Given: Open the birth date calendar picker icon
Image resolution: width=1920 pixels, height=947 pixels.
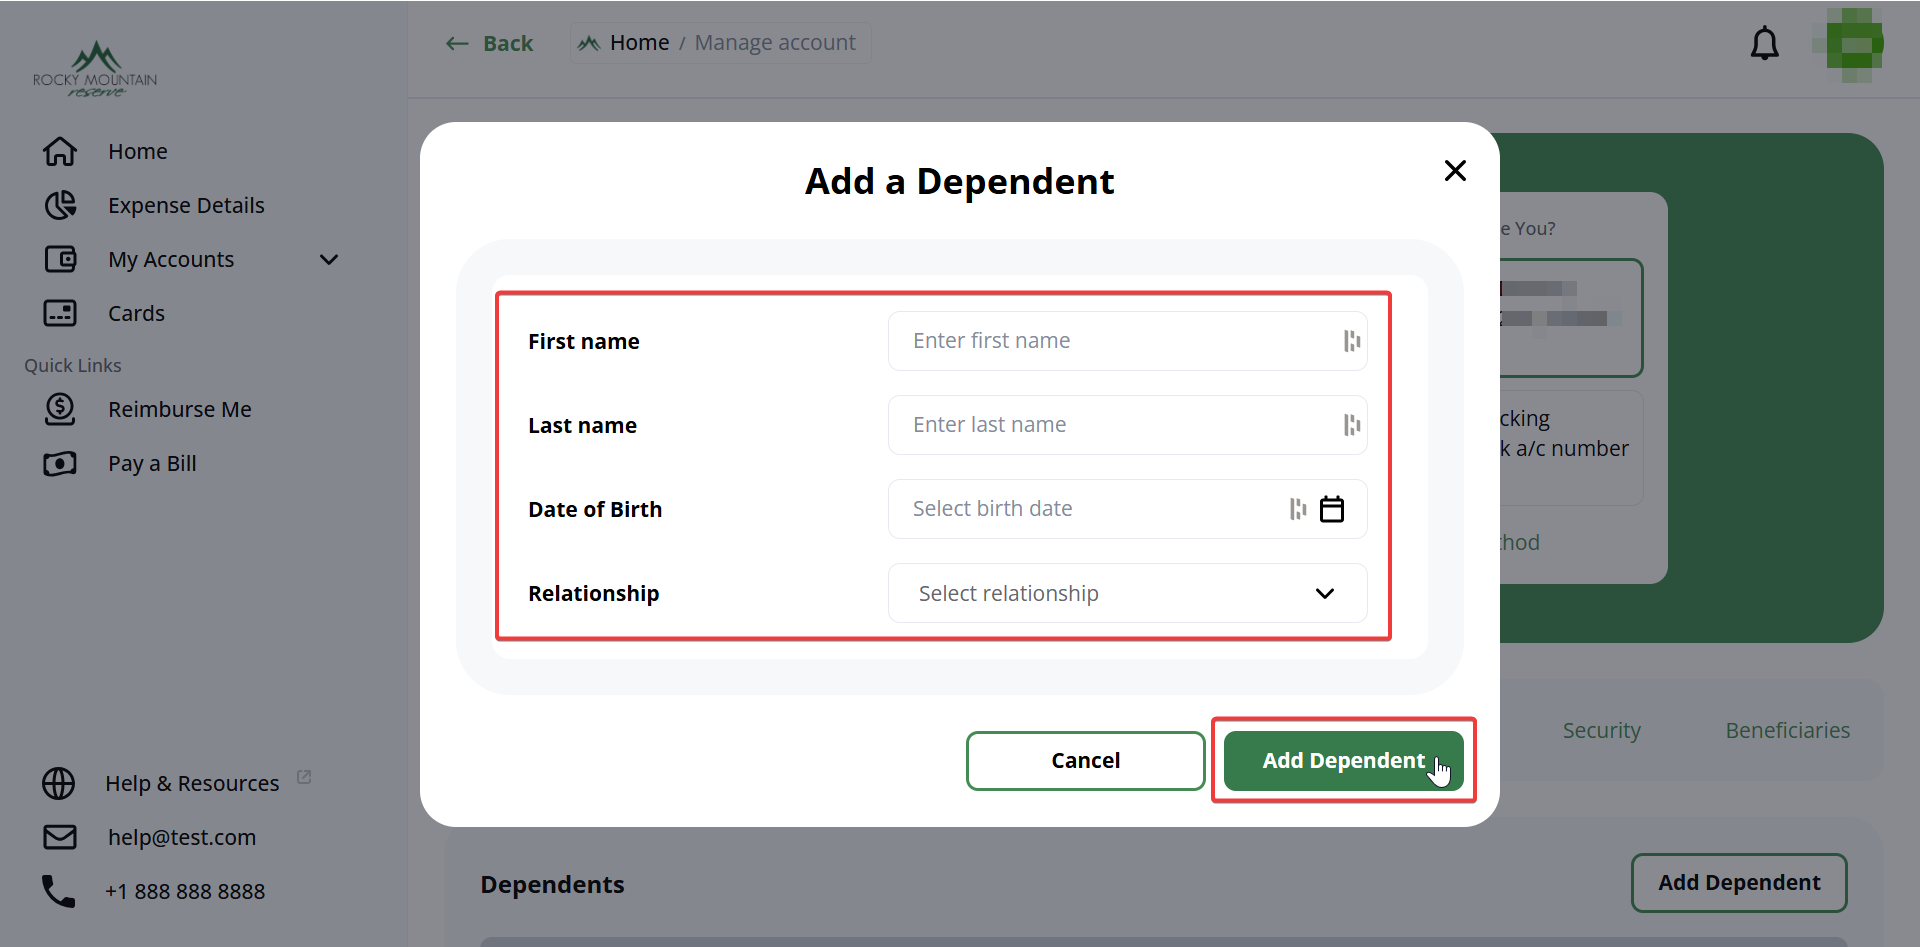Looking at the screenshot, I should point(1332,509).
